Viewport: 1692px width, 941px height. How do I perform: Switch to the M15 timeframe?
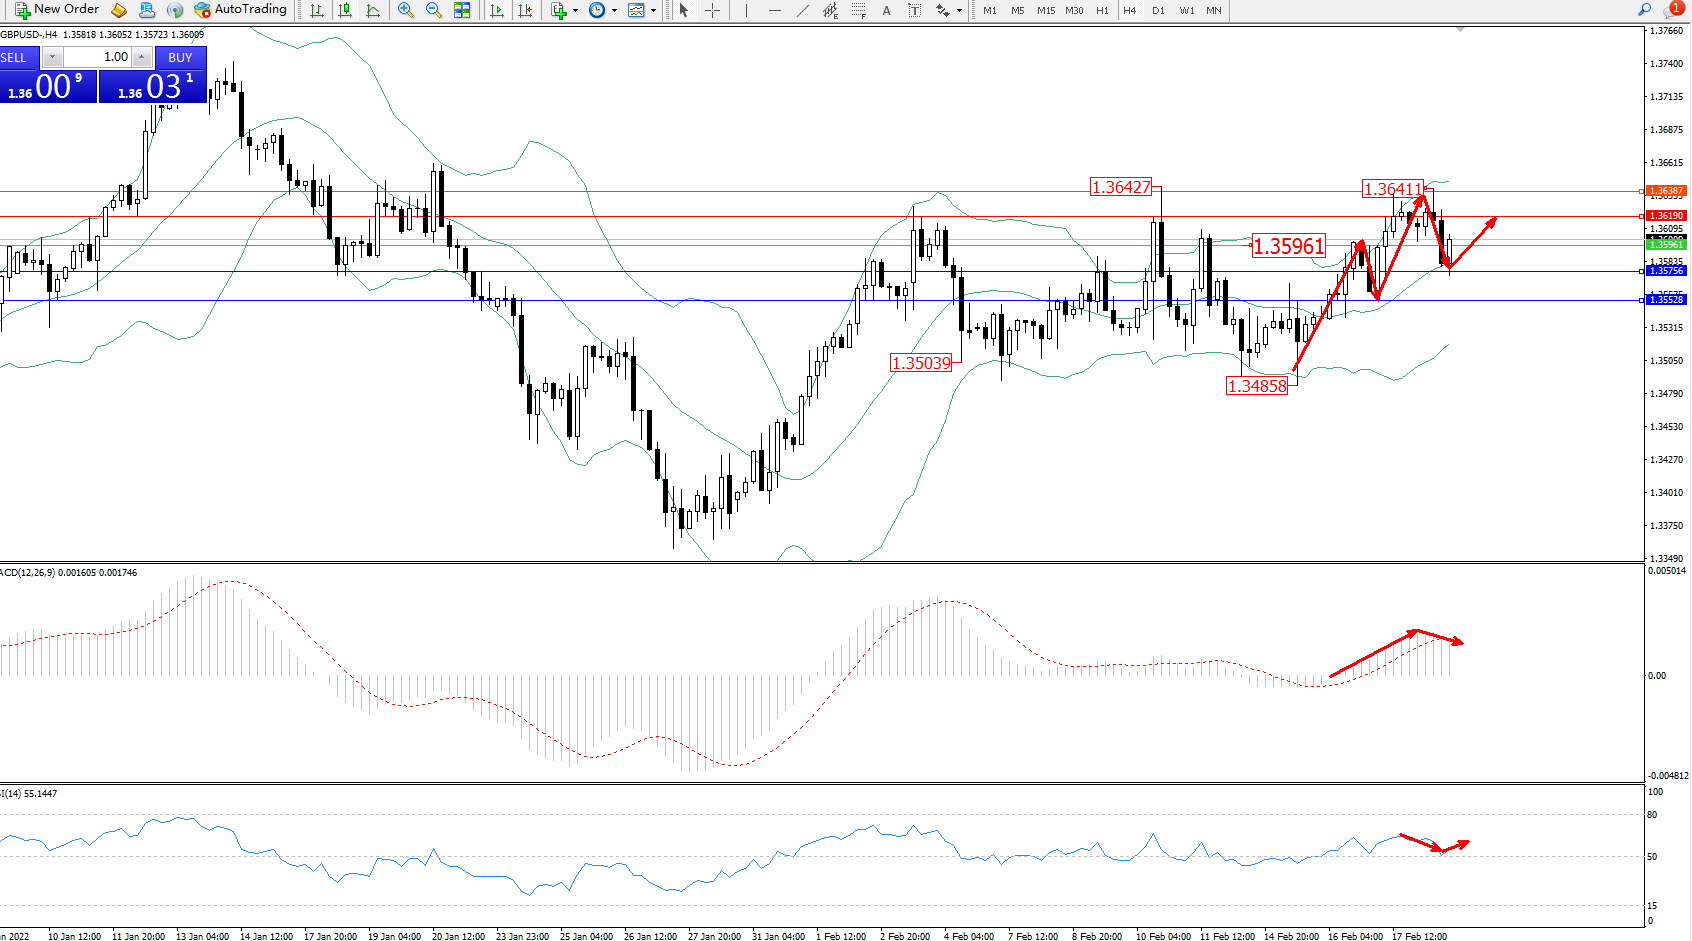(x=1046, y=10)
